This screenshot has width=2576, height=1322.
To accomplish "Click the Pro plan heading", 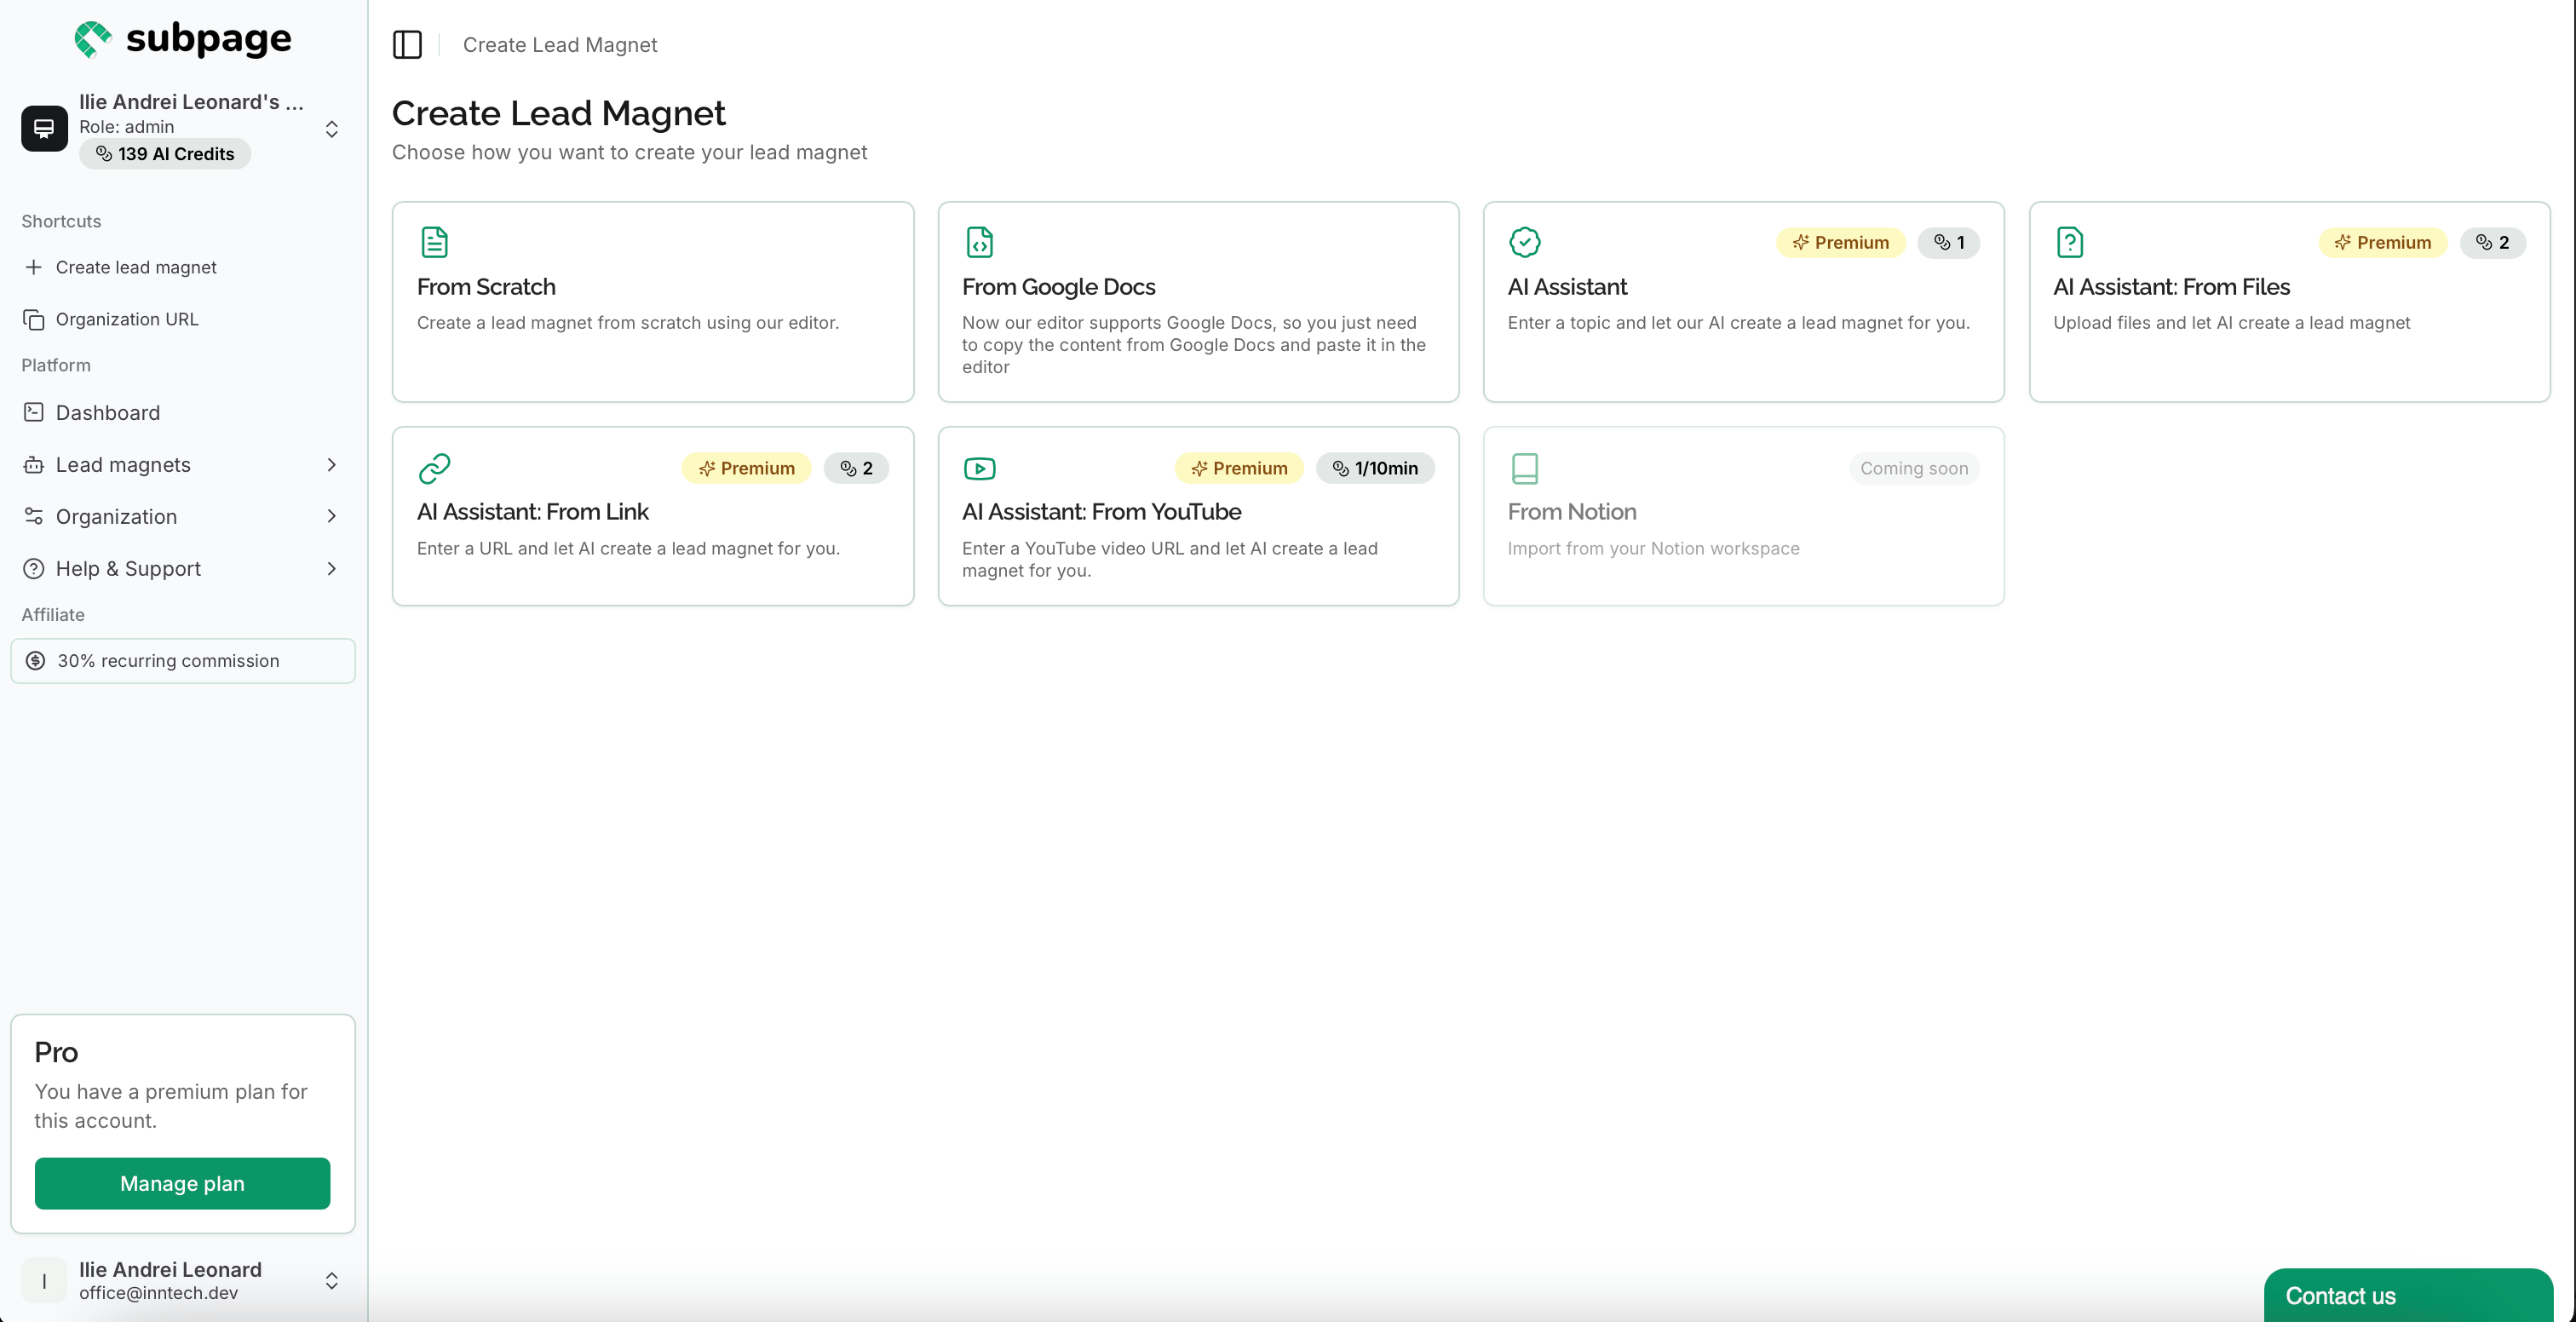I will (x=56, y=1052).
